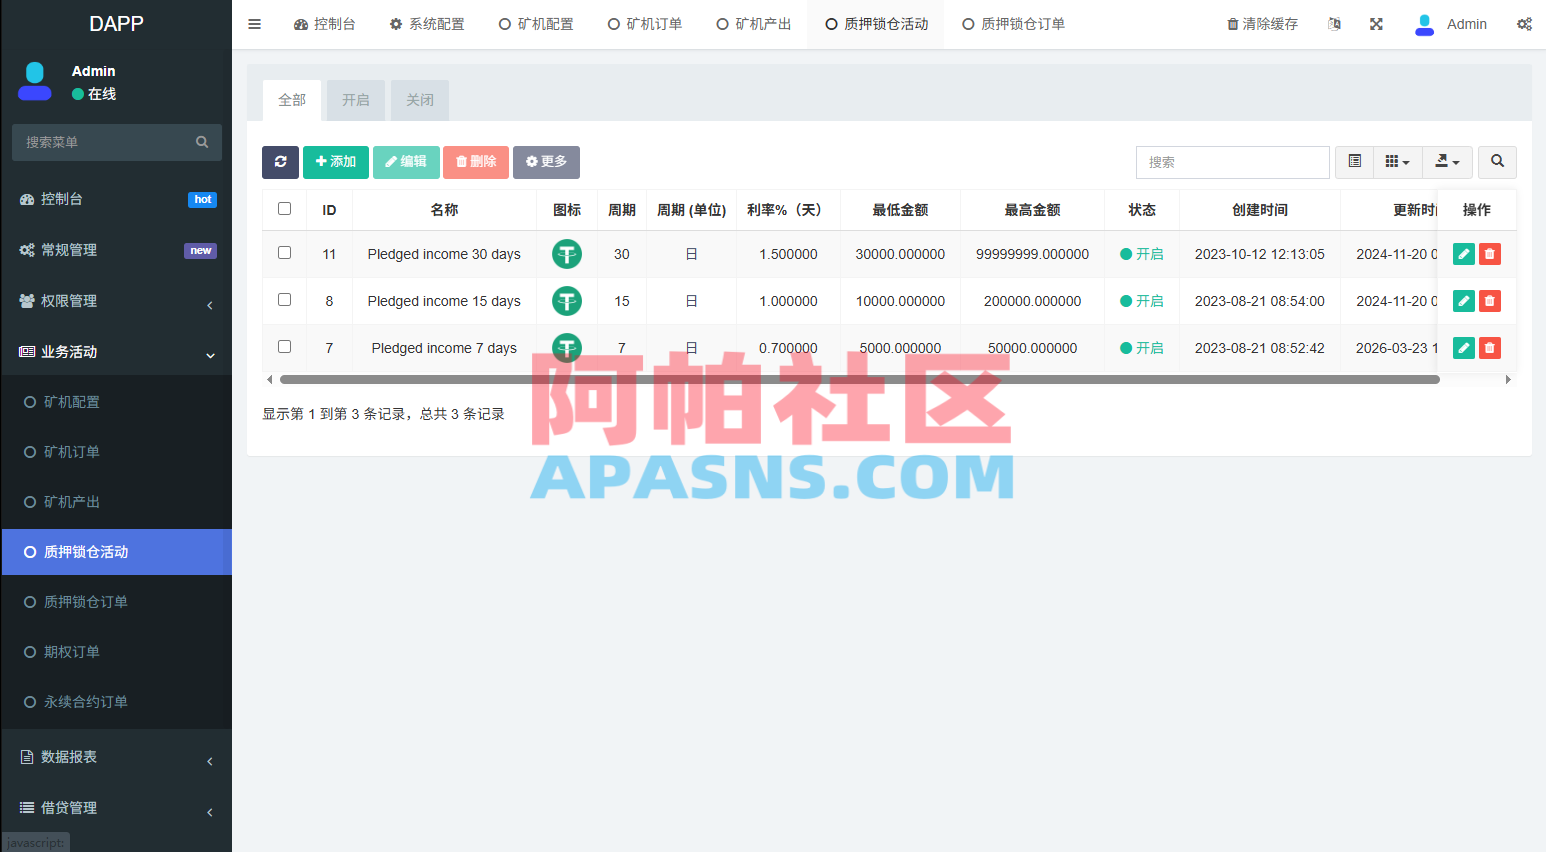The width and height of the screenshot is (1546, 852).
Task: Click the search magnifier button beside export
Action: tap(1497, 162)
